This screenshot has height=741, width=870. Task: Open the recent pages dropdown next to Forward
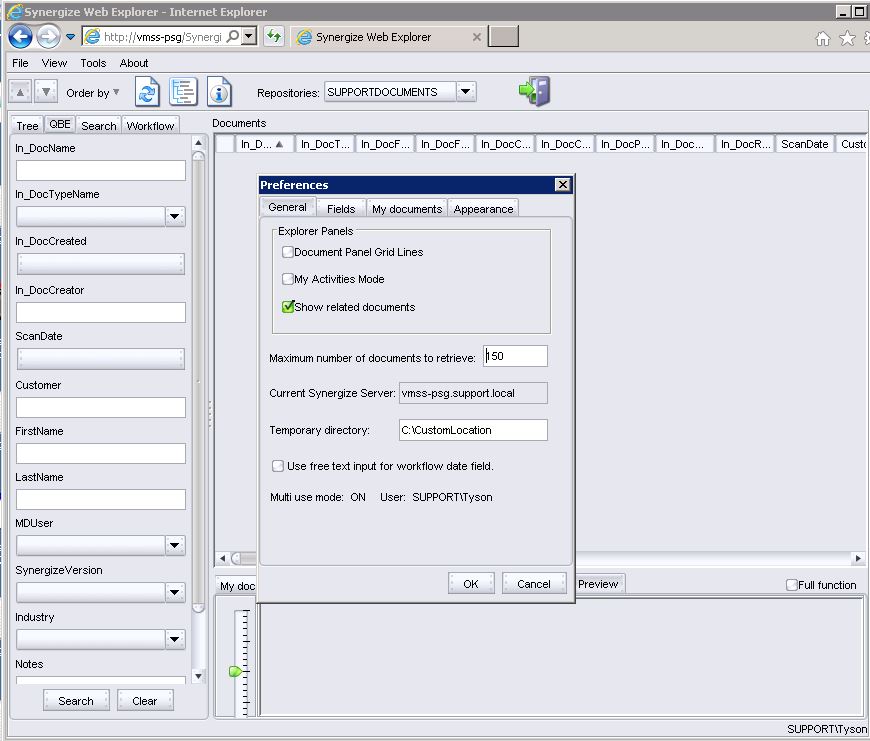coord(70,37)
